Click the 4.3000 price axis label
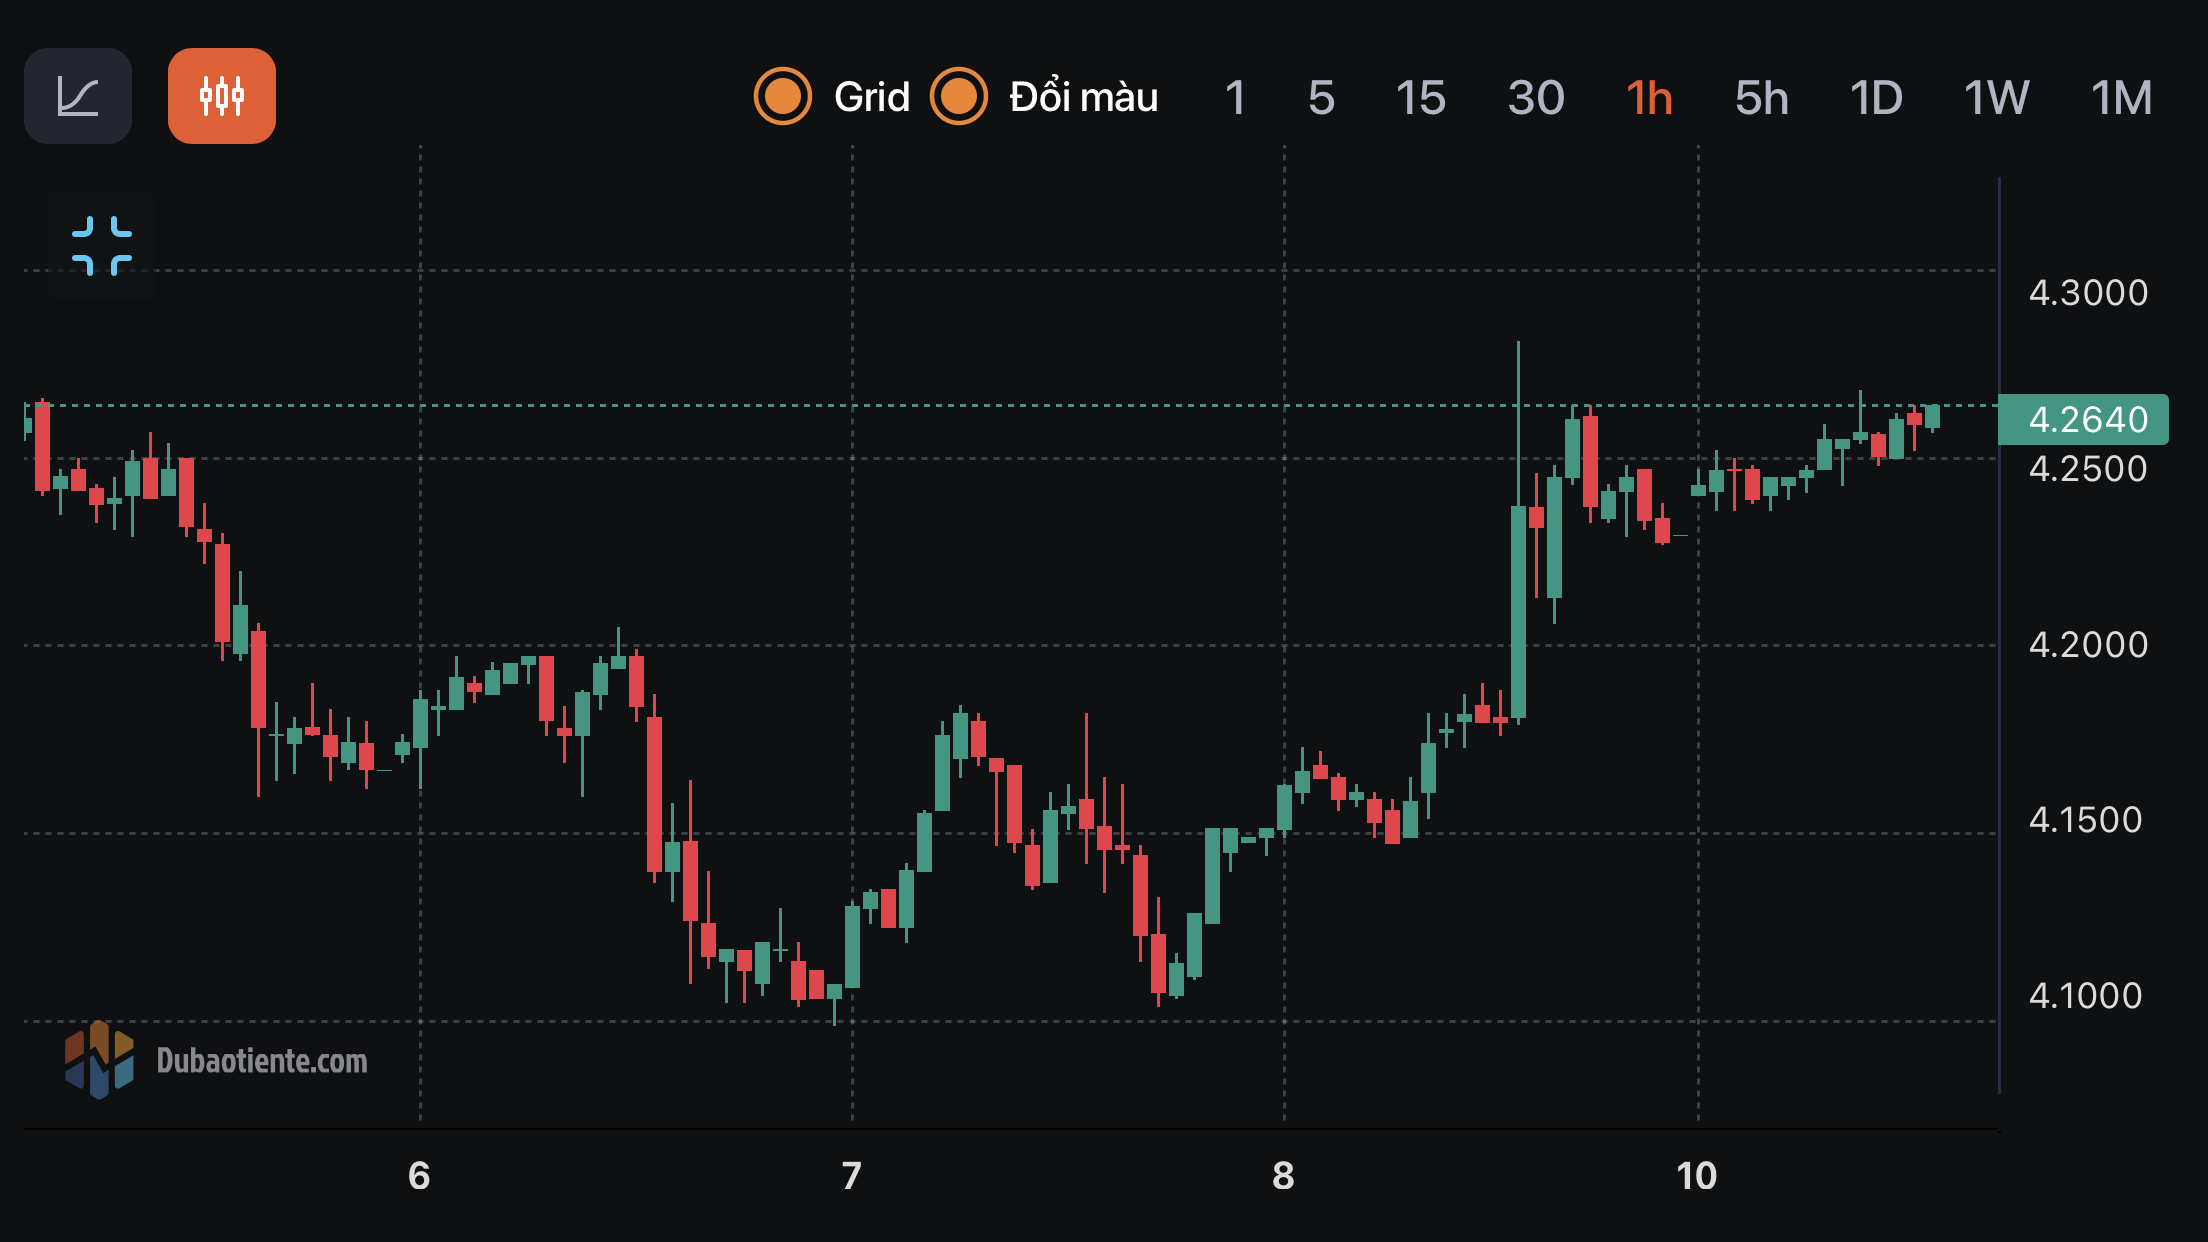 click(x=2088, y=293)
